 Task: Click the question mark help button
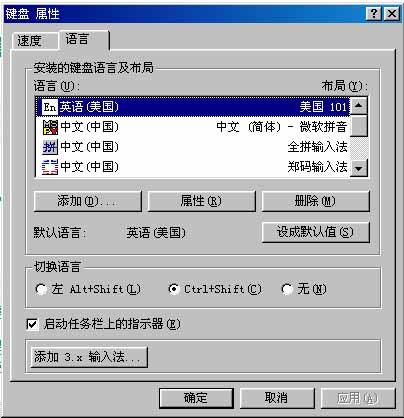374,14
